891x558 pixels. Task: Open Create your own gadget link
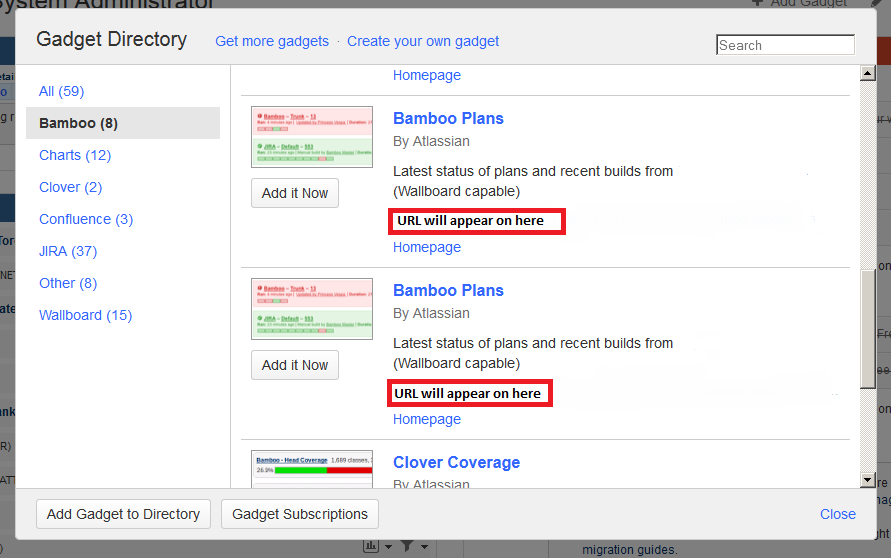point(423,41)
